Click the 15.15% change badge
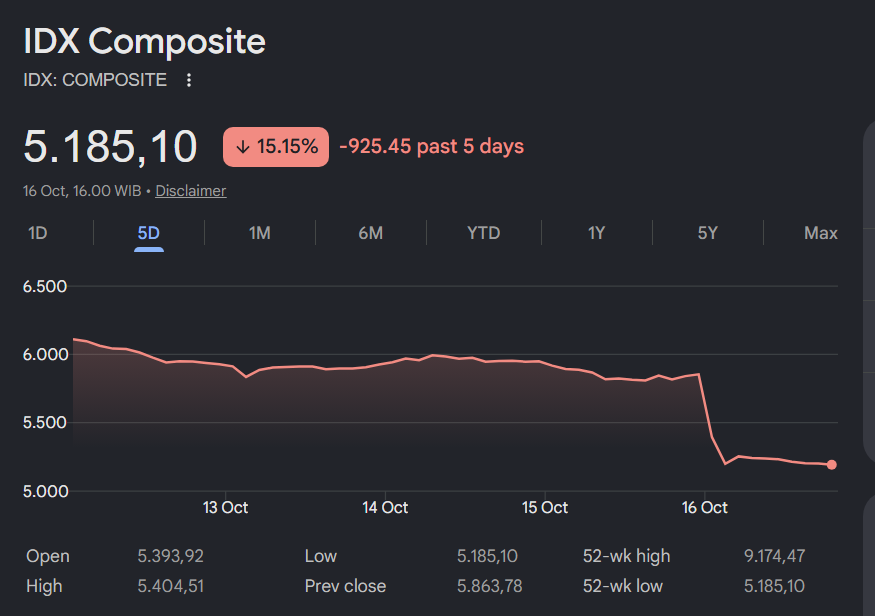 coord(276,147)
